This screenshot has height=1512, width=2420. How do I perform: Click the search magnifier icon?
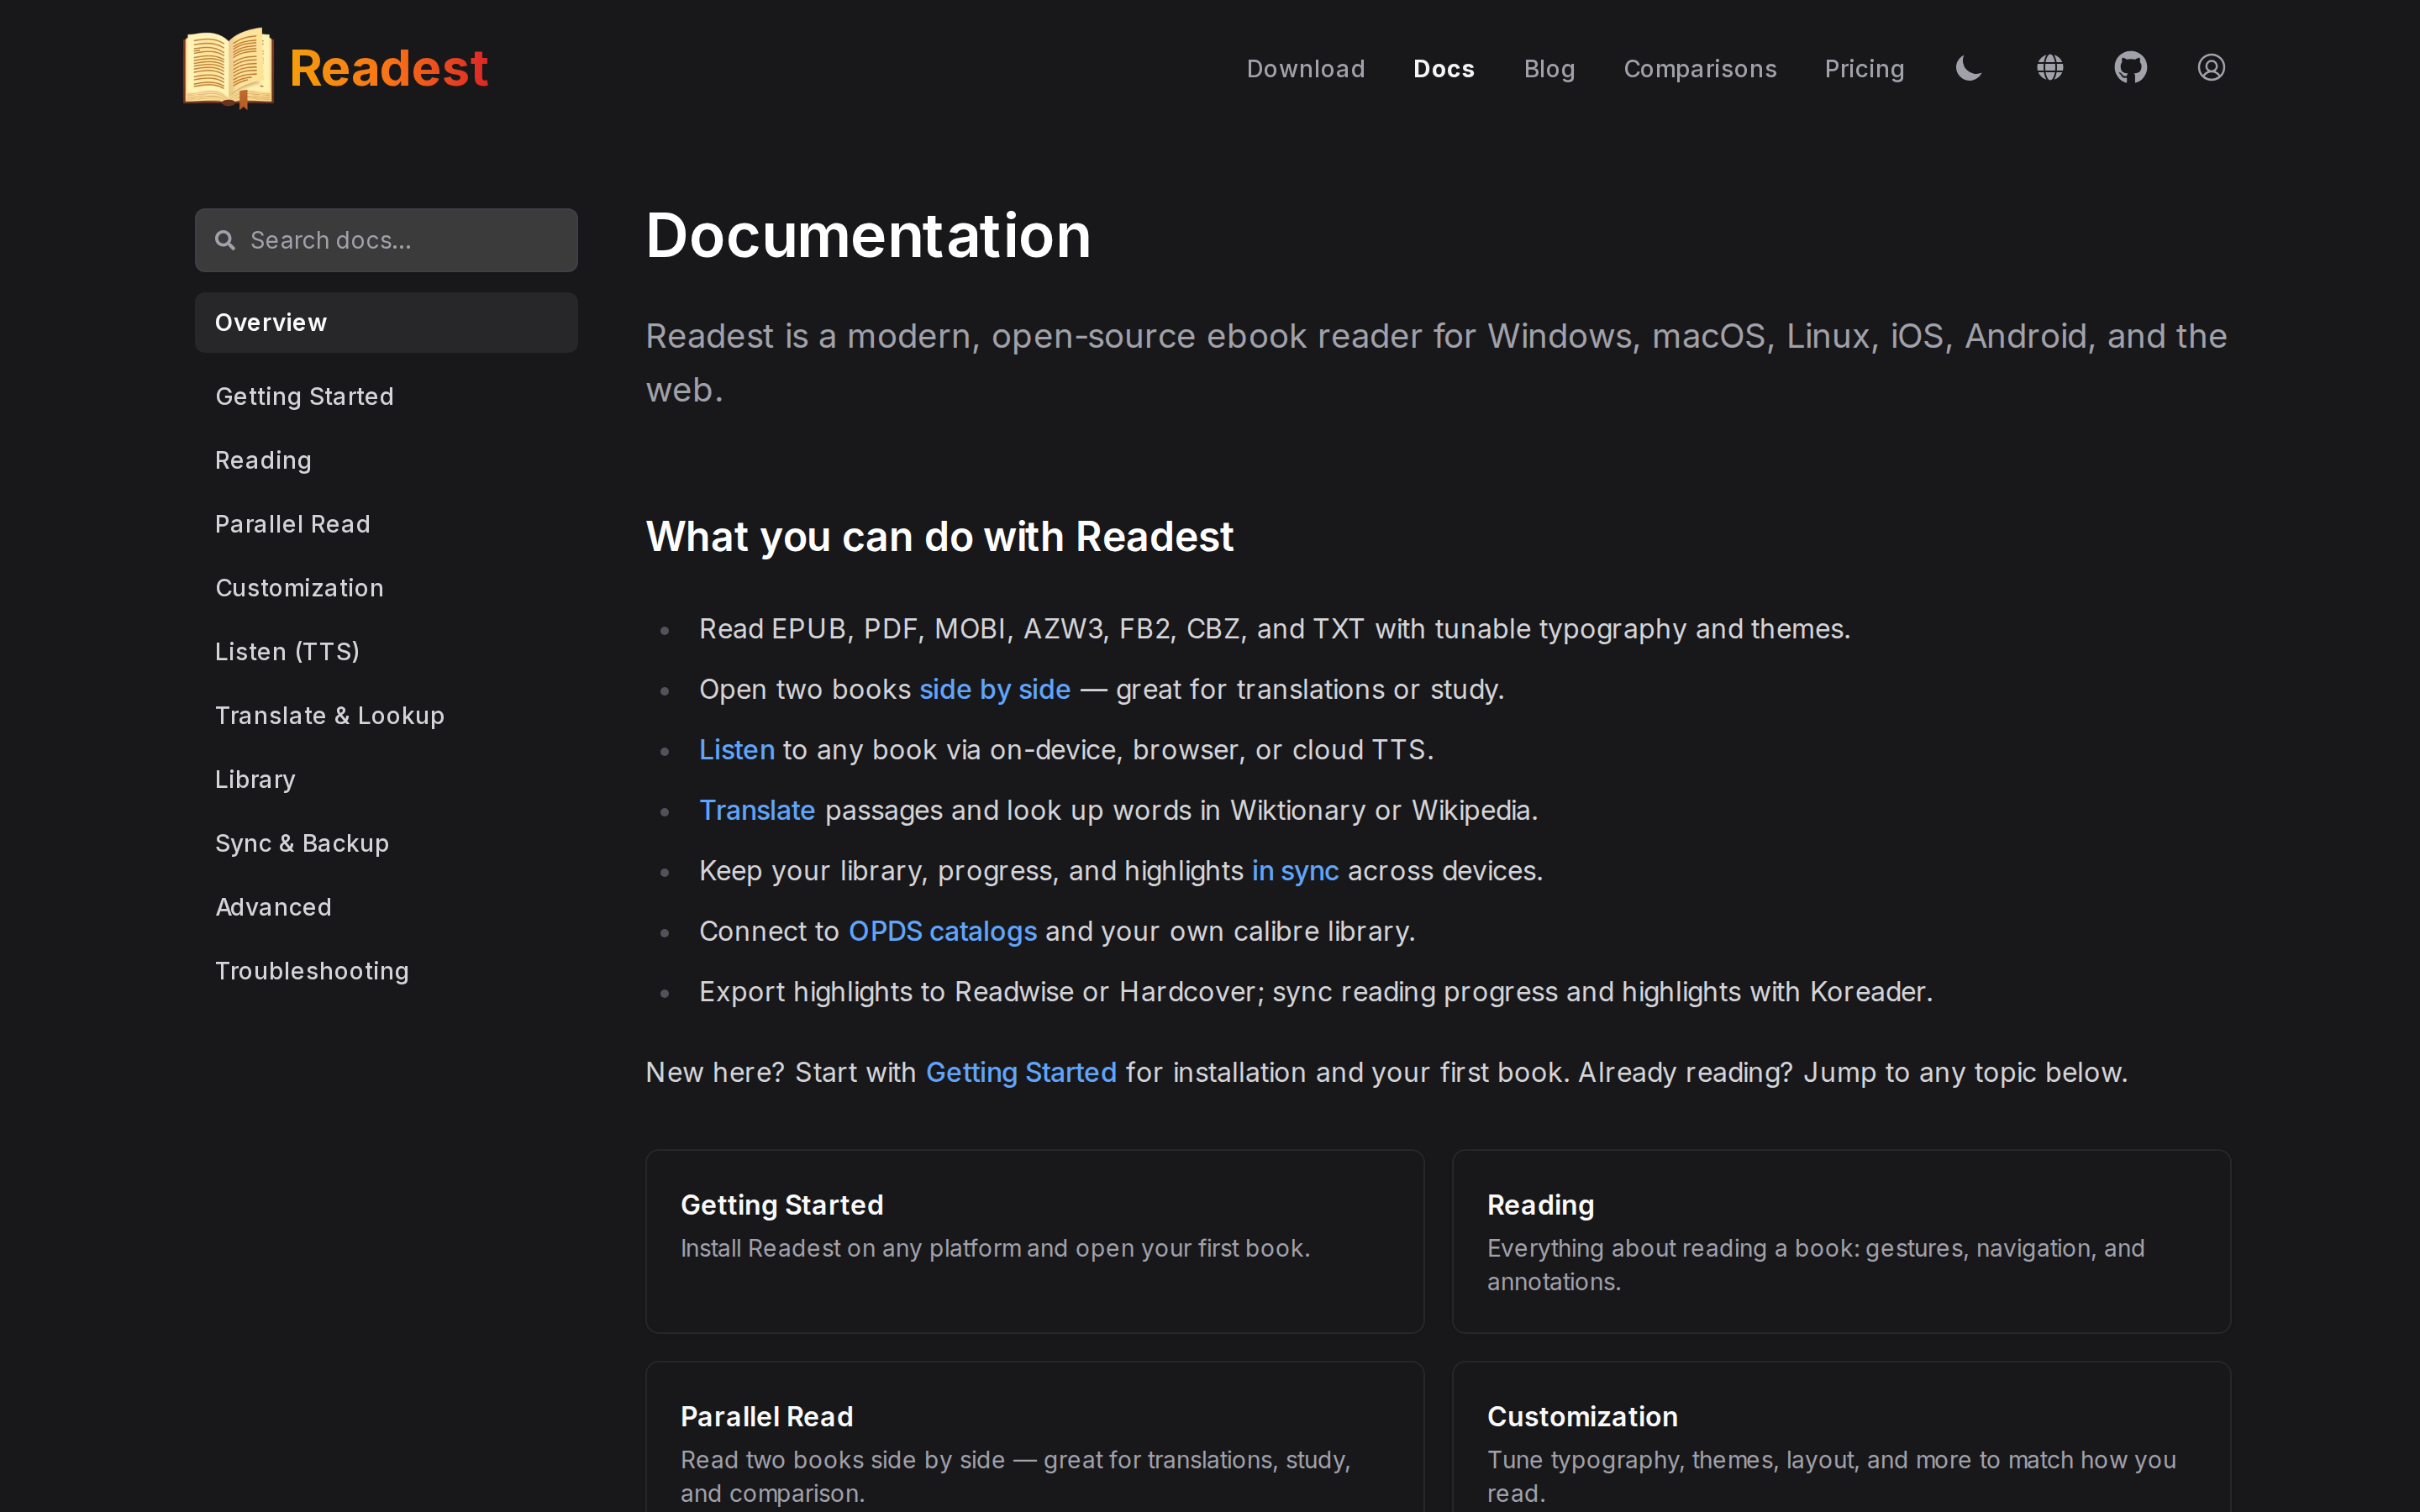(x=225, y=240)
